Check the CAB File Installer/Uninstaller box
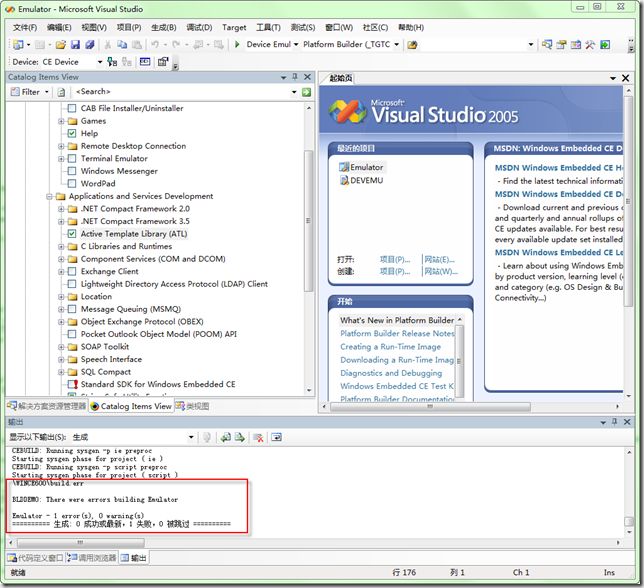 pos(72,108)
